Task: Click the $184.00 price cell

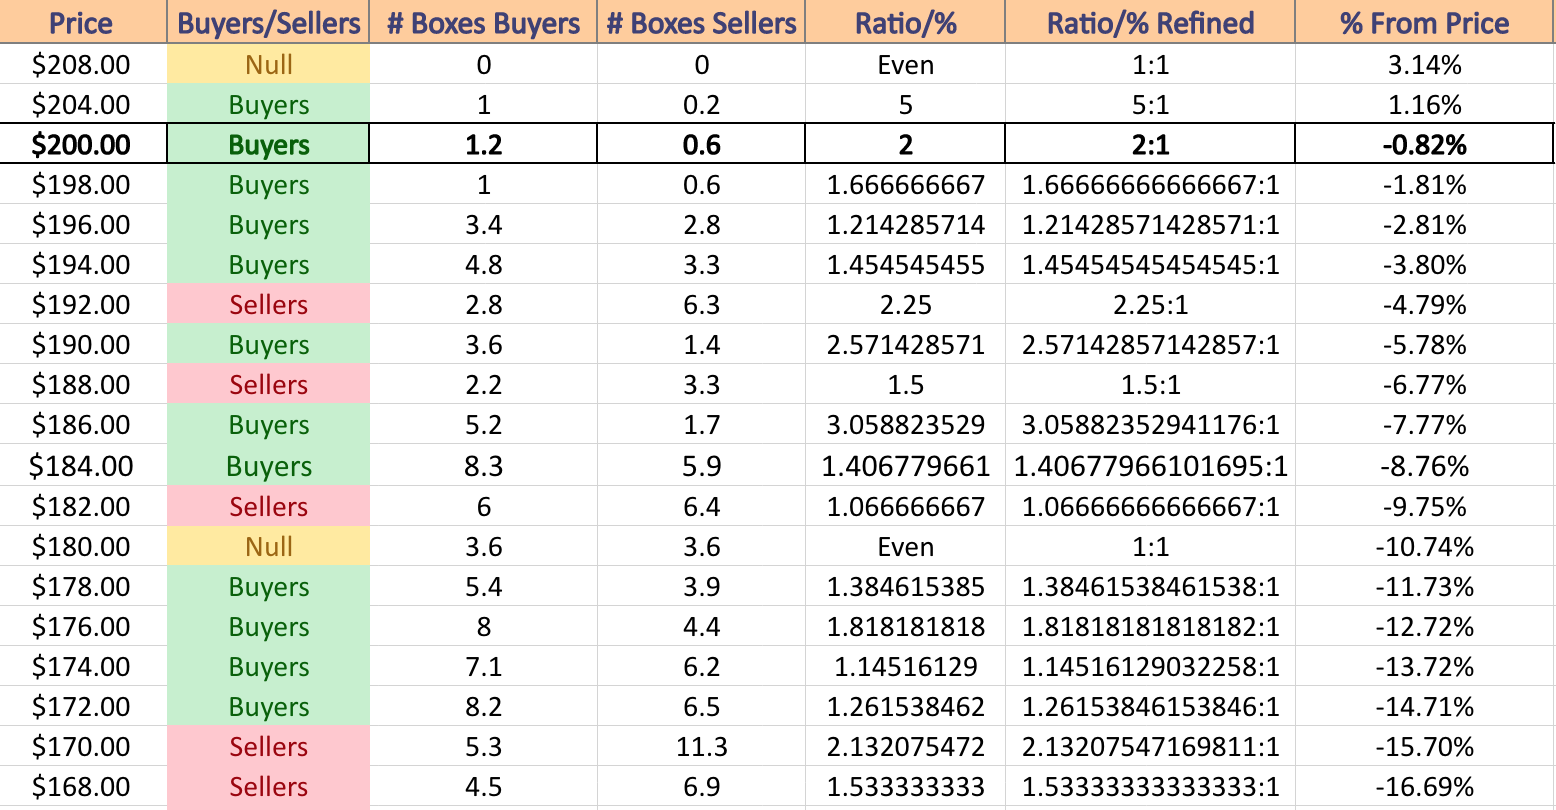Action: (82, 466)
